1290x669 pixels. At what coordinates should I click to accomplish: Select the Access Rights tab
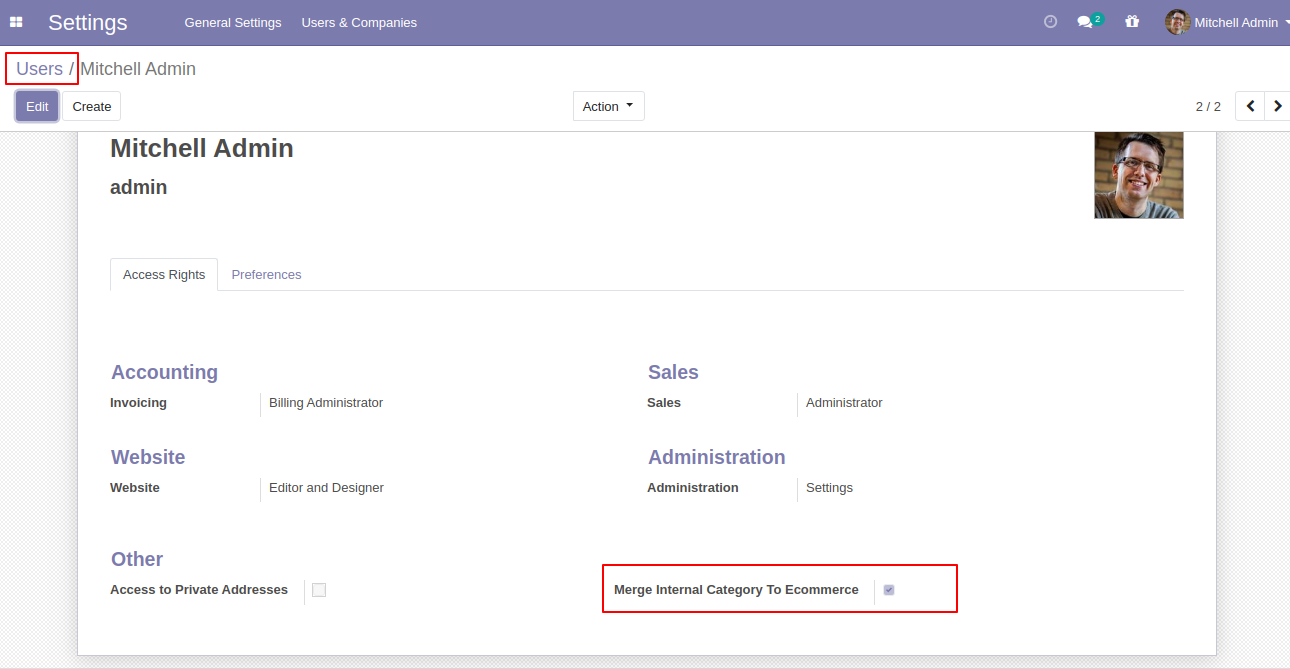[x=164, y=275]
